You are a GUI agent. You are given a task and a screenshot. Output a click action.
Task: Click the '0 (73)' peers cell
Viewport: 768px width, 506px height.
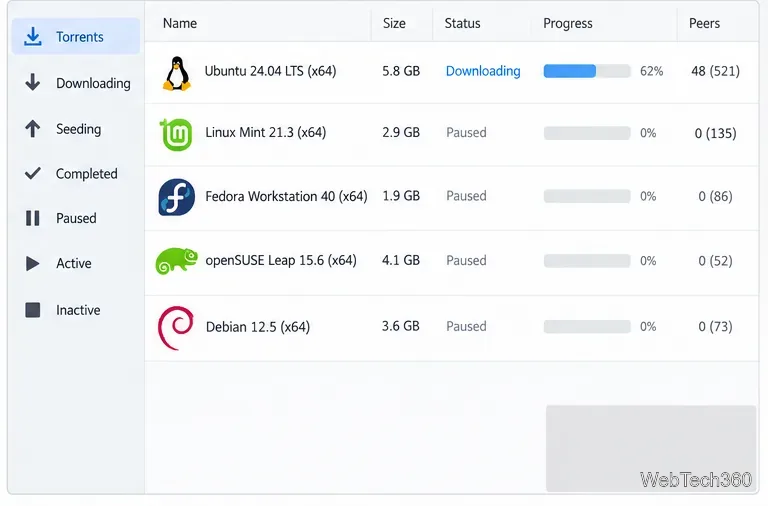[716, 327]
